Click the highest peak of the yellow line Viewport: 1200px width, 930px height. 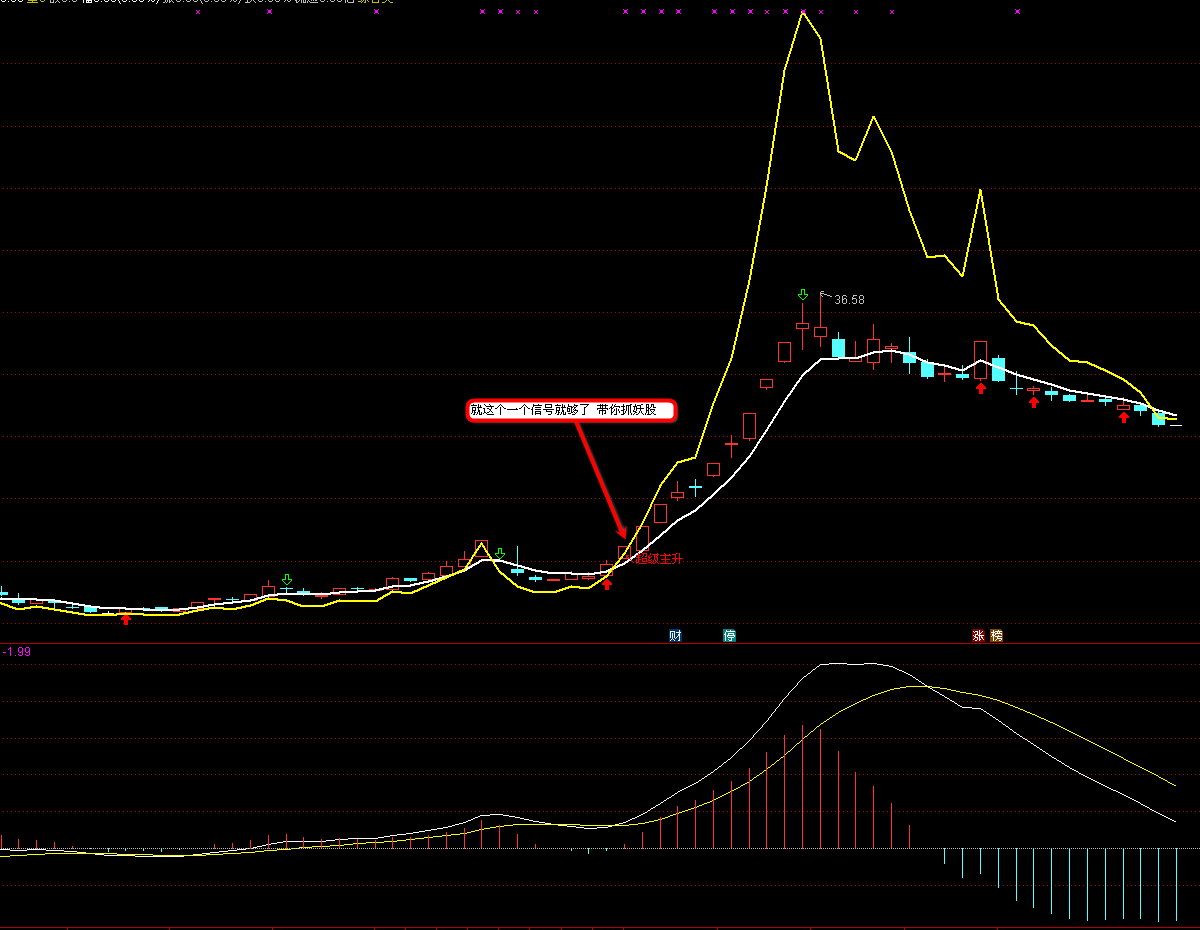pyautogui.click(x=802, y=12)
